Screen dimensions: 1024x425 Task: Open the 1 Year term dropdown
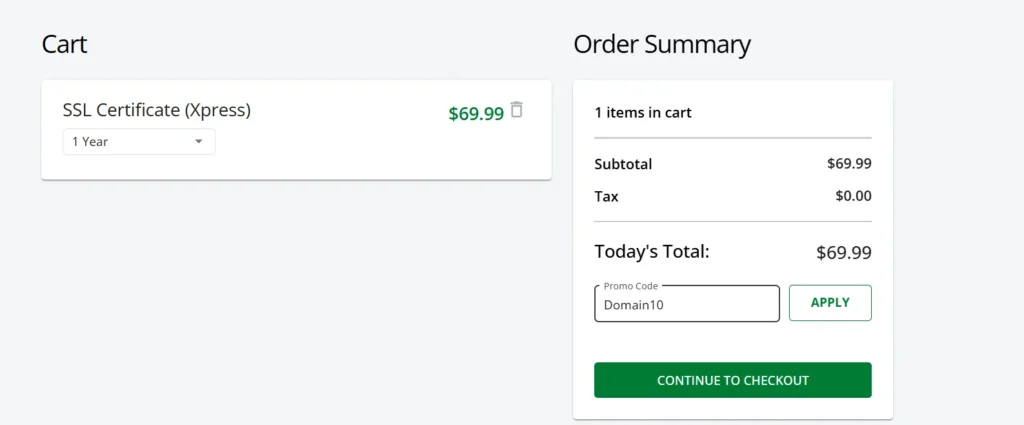[138, 142]
